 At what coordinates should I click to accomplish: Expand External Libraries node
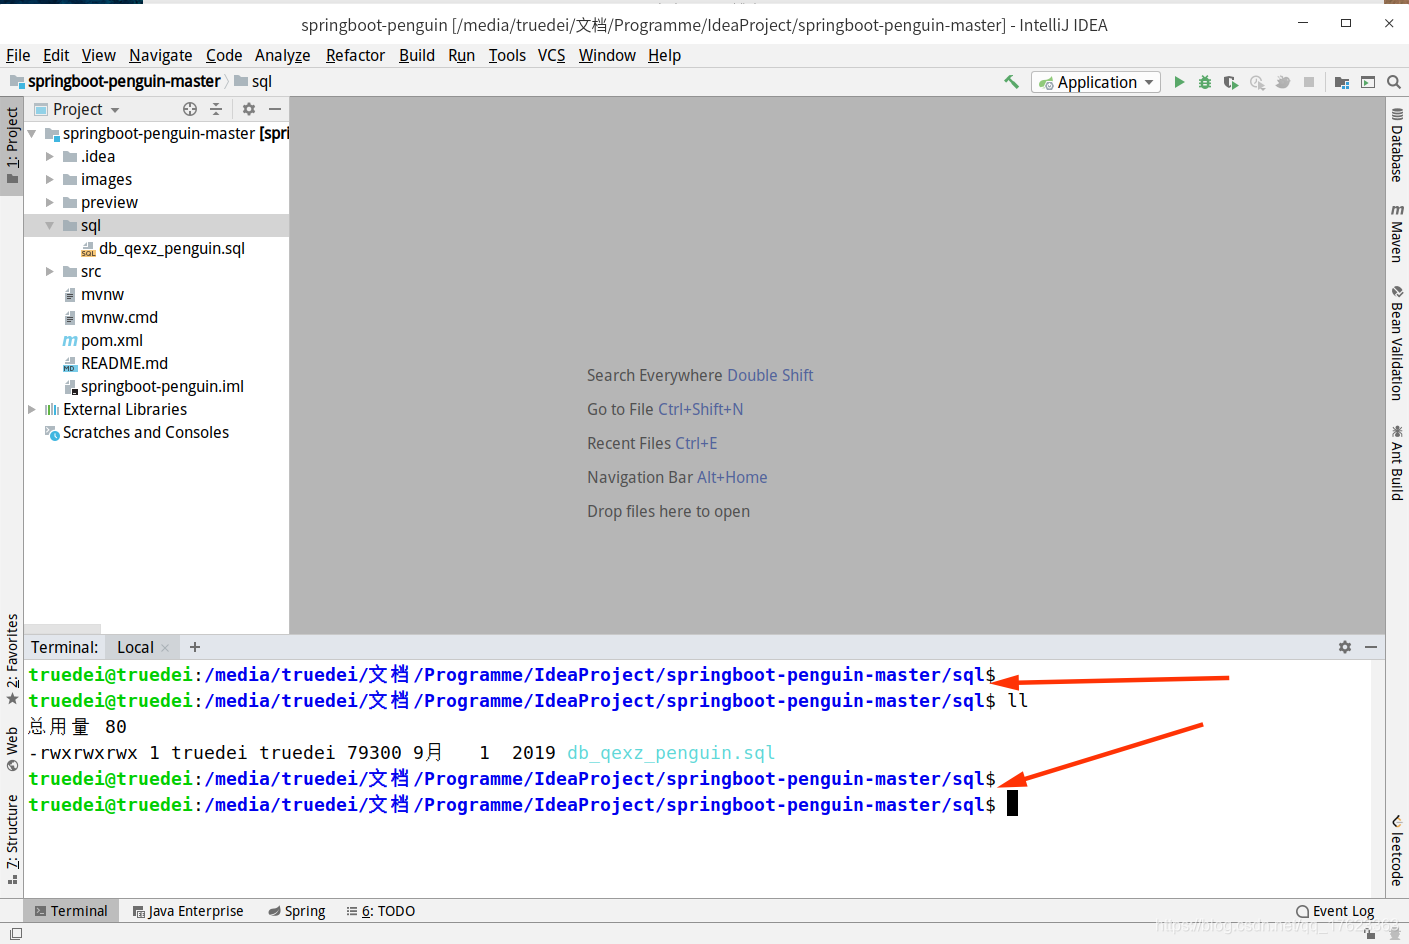(x=32, y=409)
